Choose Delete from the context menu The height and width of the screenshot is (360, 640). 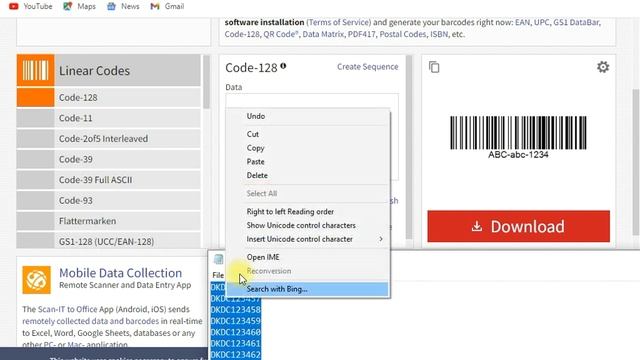point(308,176)
